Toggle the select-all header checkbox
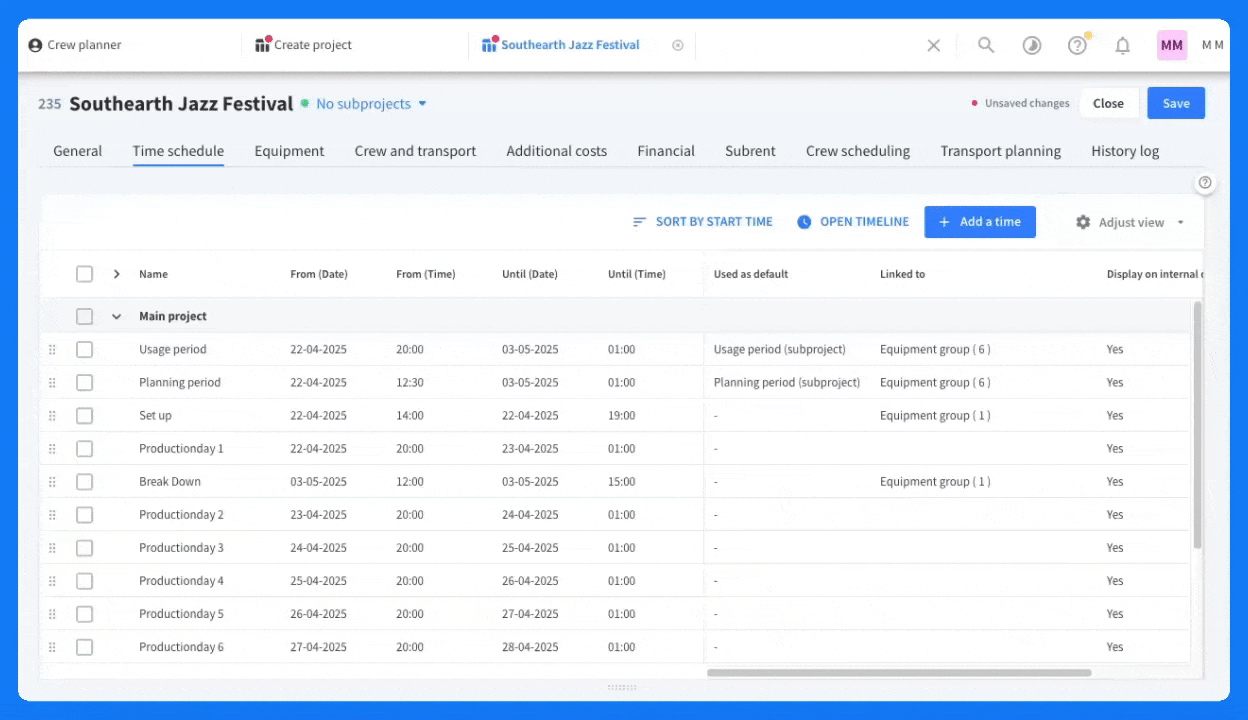This screenshot has width=1248, height=720. (x=84, y=274)
